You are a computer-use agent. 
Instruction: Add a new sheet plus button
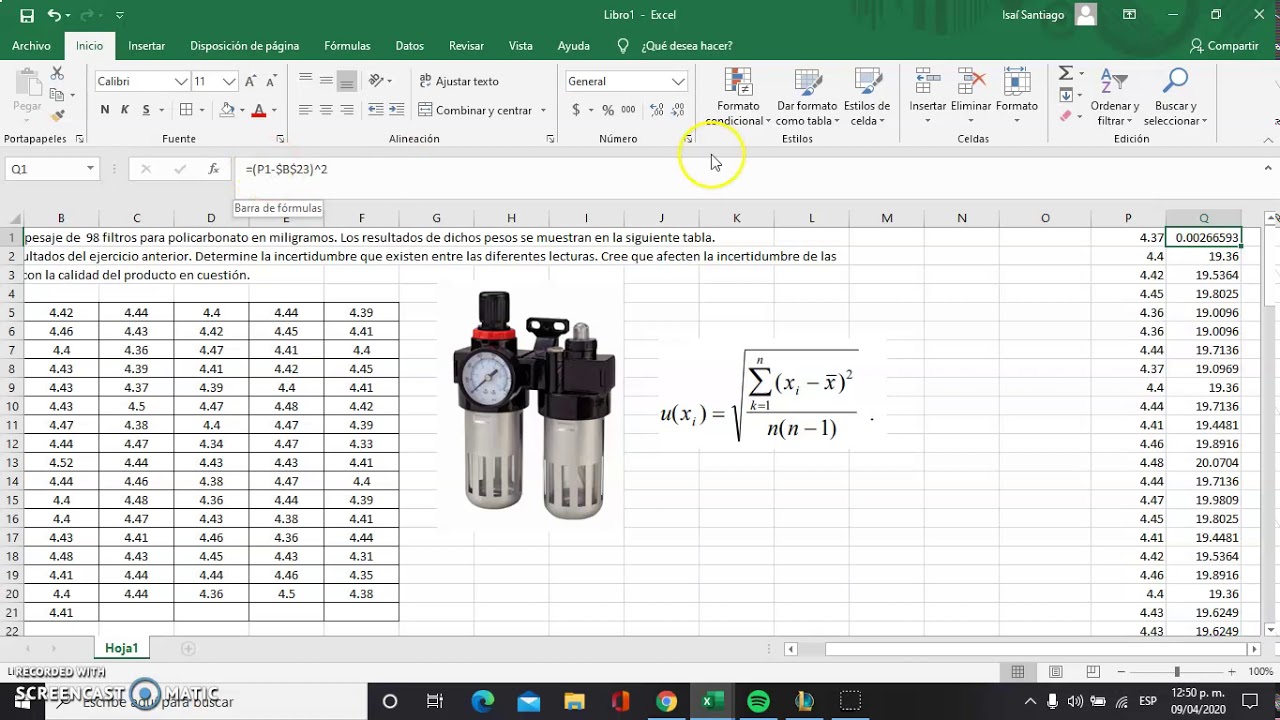tap(188, 648)
